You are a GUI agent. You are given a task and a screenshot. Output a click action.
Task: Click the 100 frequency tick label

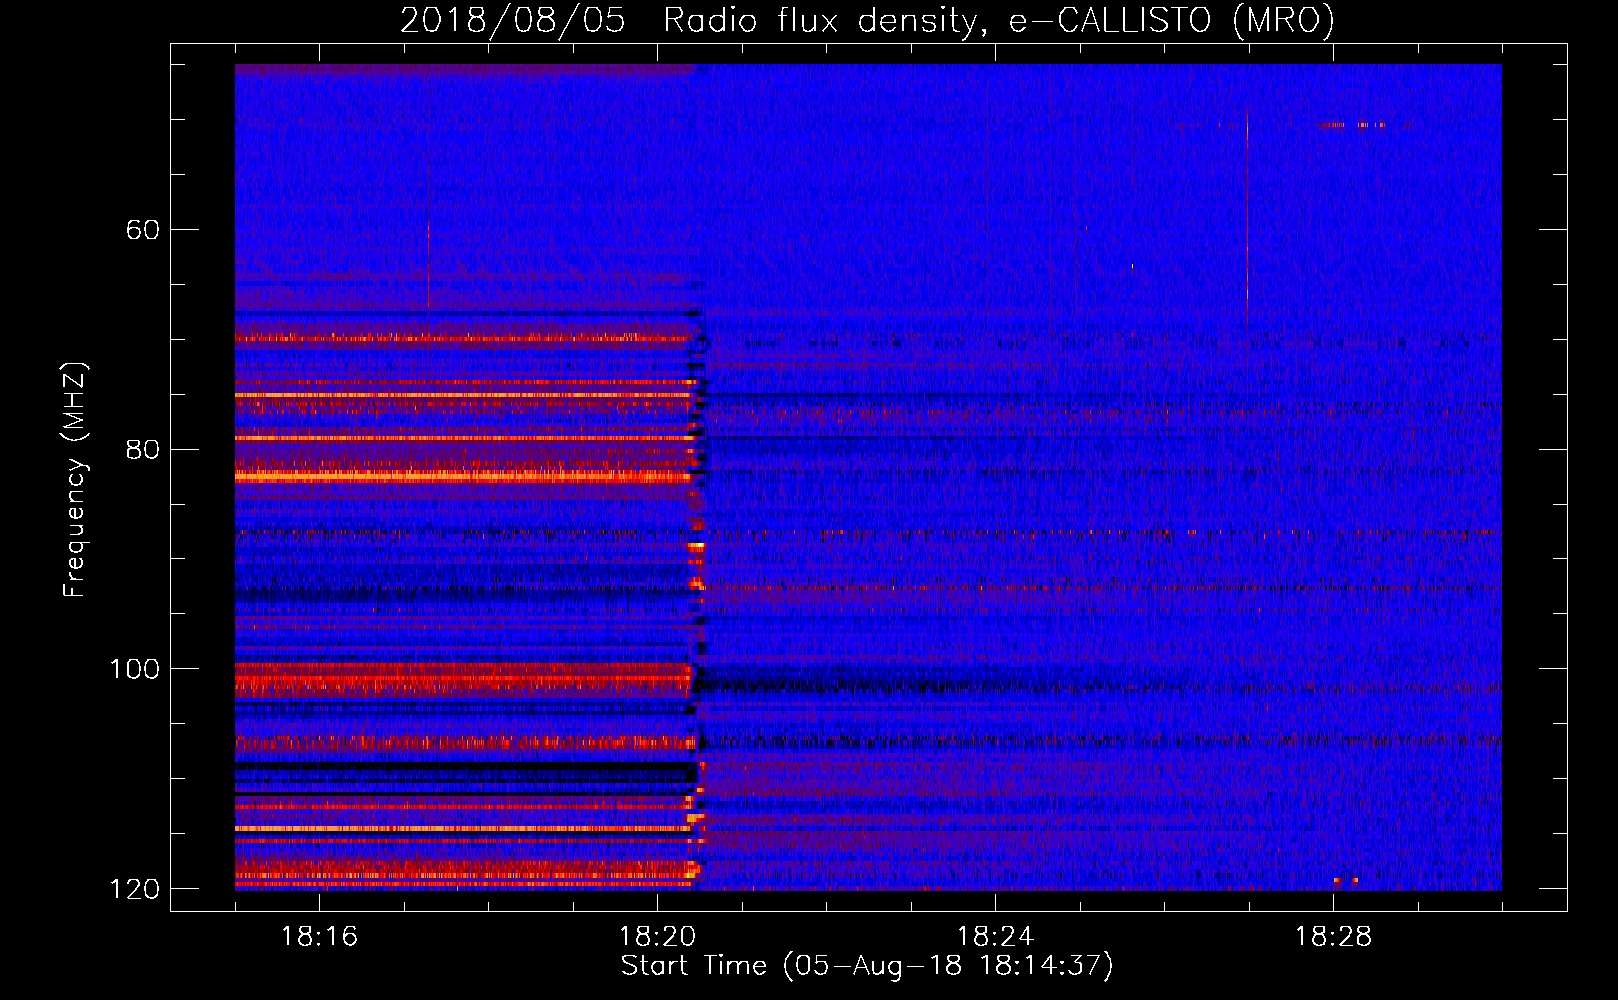(x=134, y=669)
